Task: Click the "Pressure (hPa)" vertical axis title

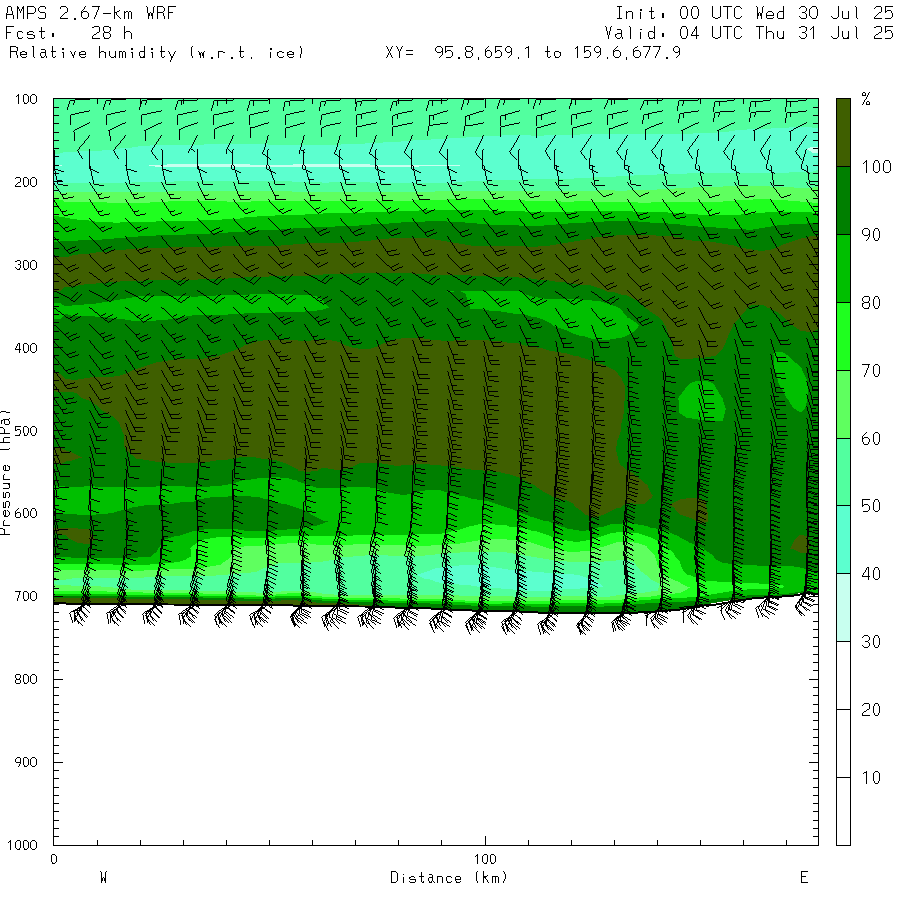Action: click(x=5, y=472)
